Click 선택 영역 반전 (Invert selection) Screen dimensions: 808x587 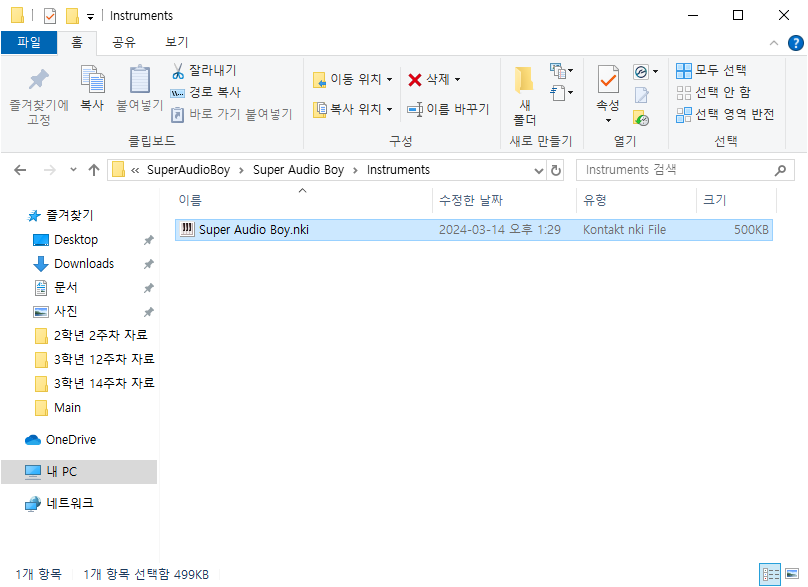click(725, 114)
